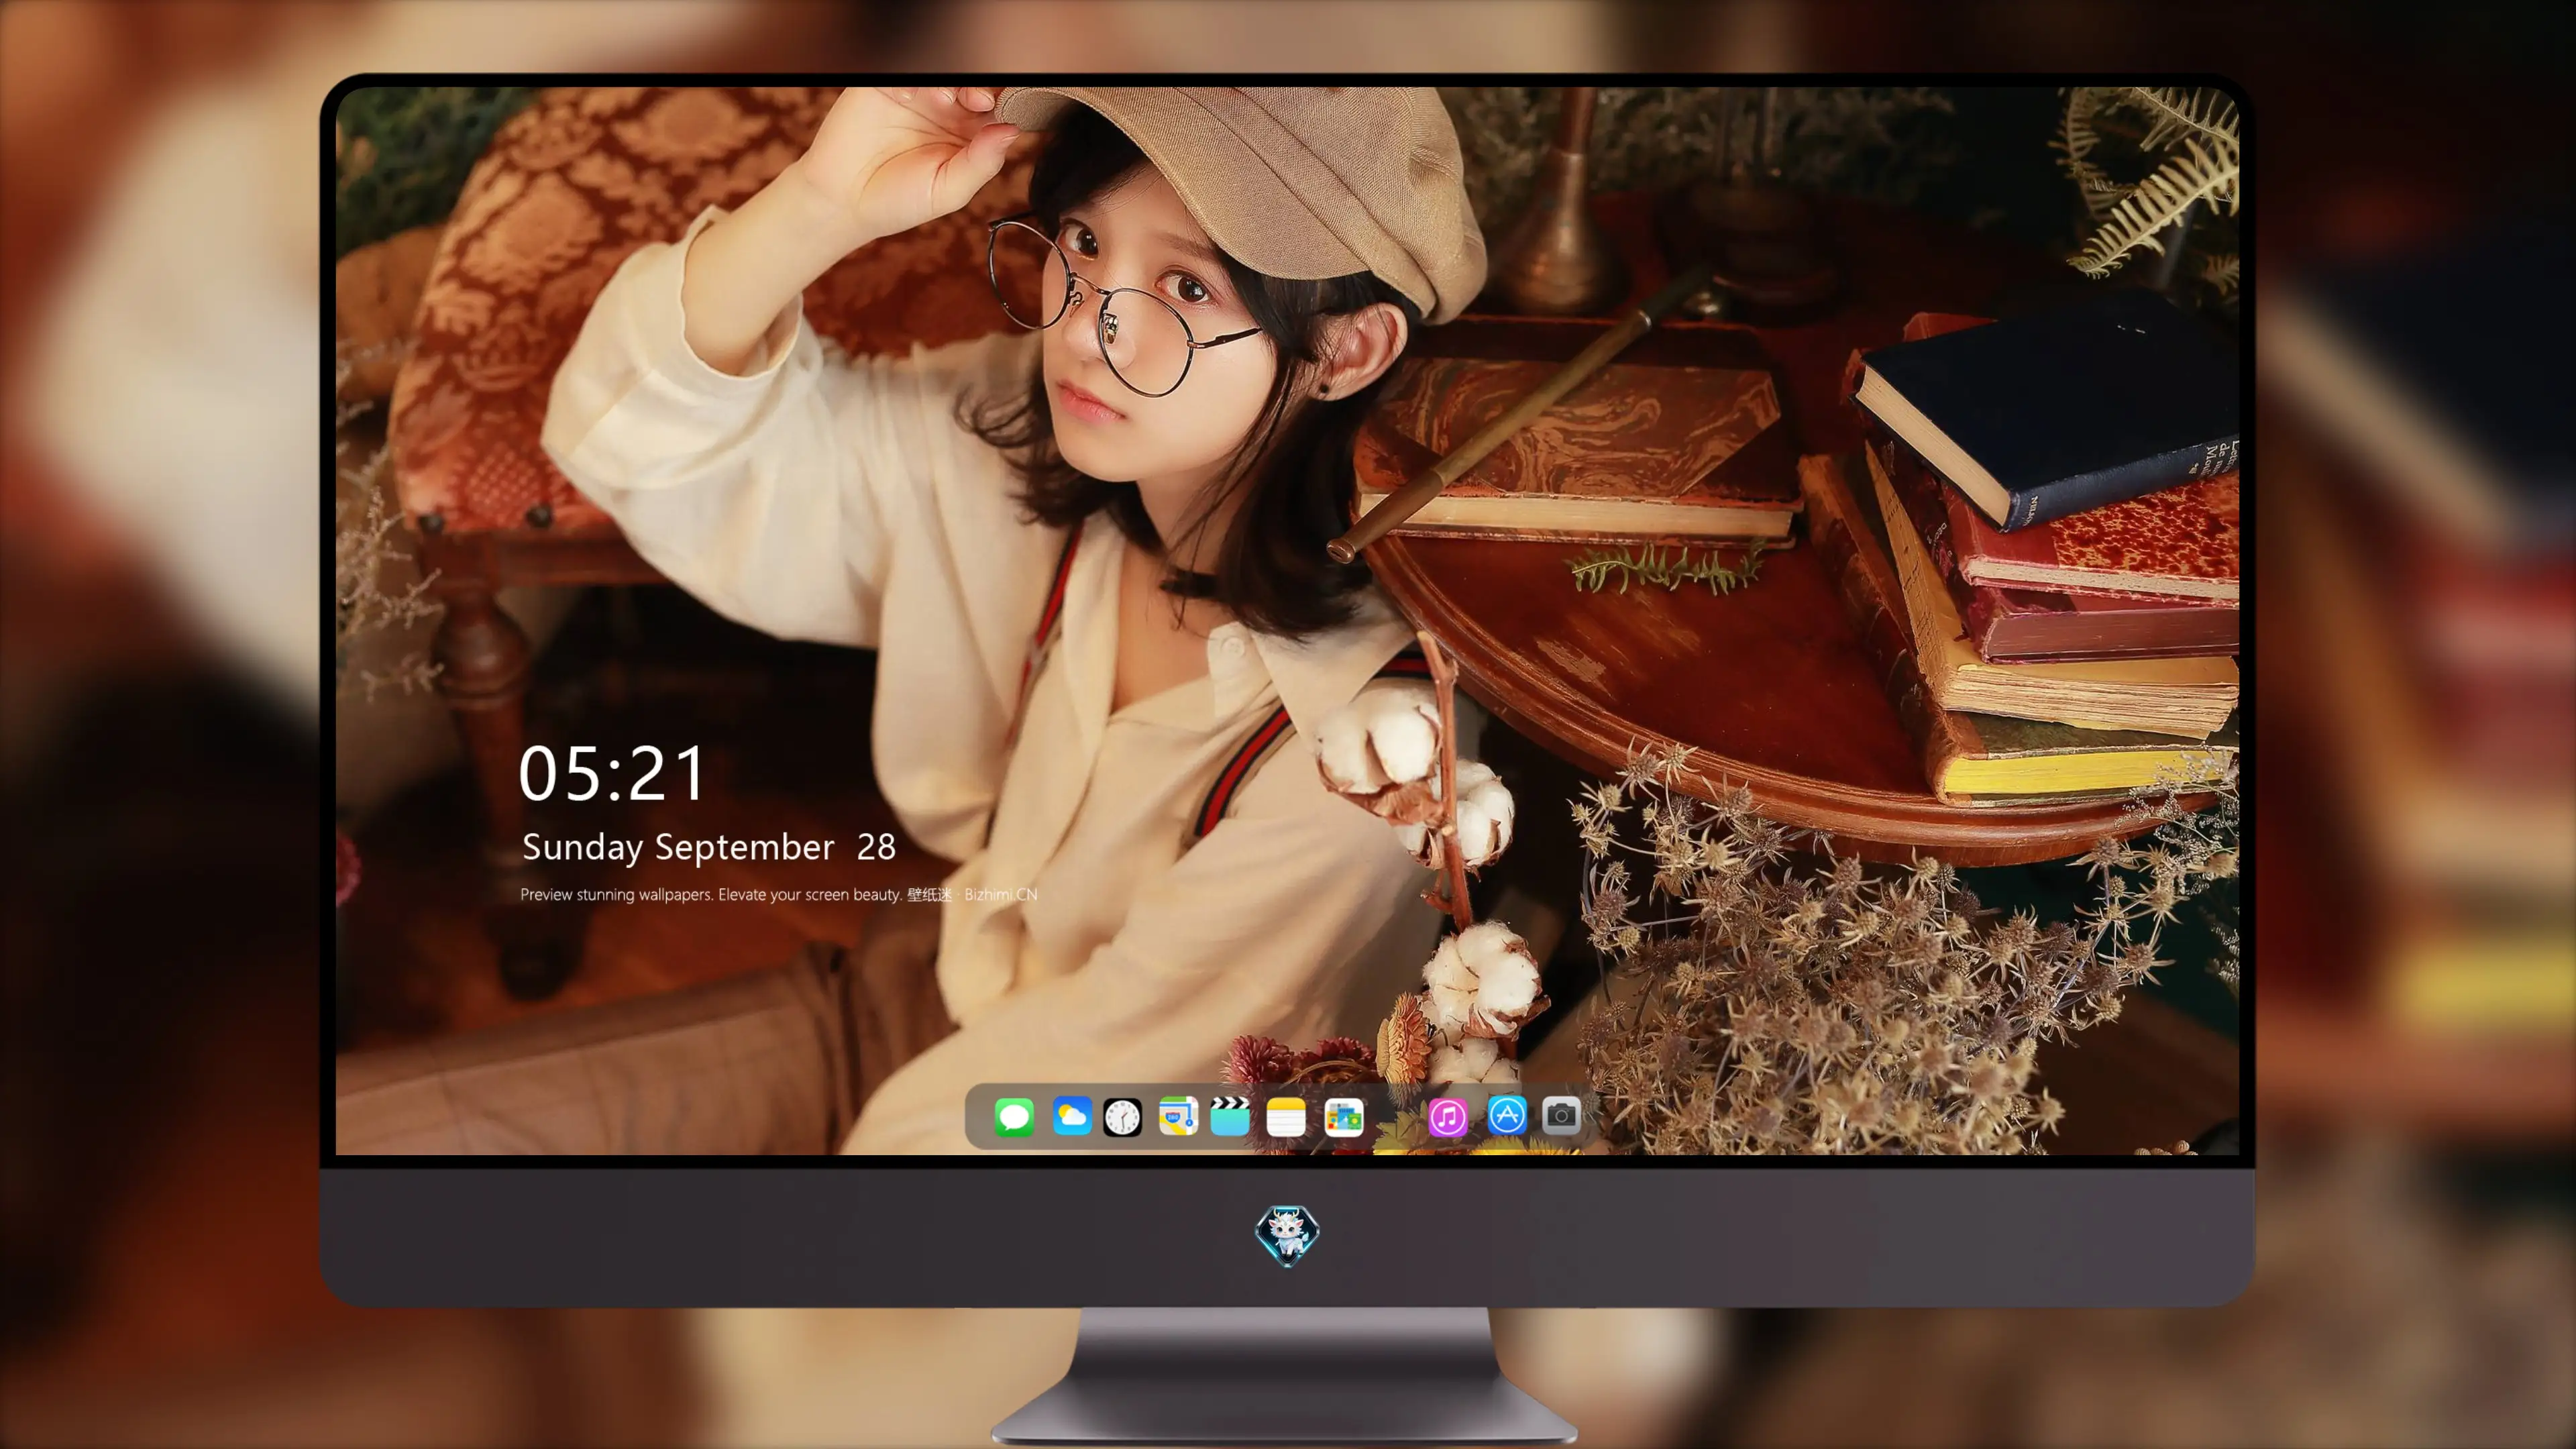This screenshot has height=1449, width=2576.
Task: Launch the yellow Notes app from dock
Action: (1286, 1117)
